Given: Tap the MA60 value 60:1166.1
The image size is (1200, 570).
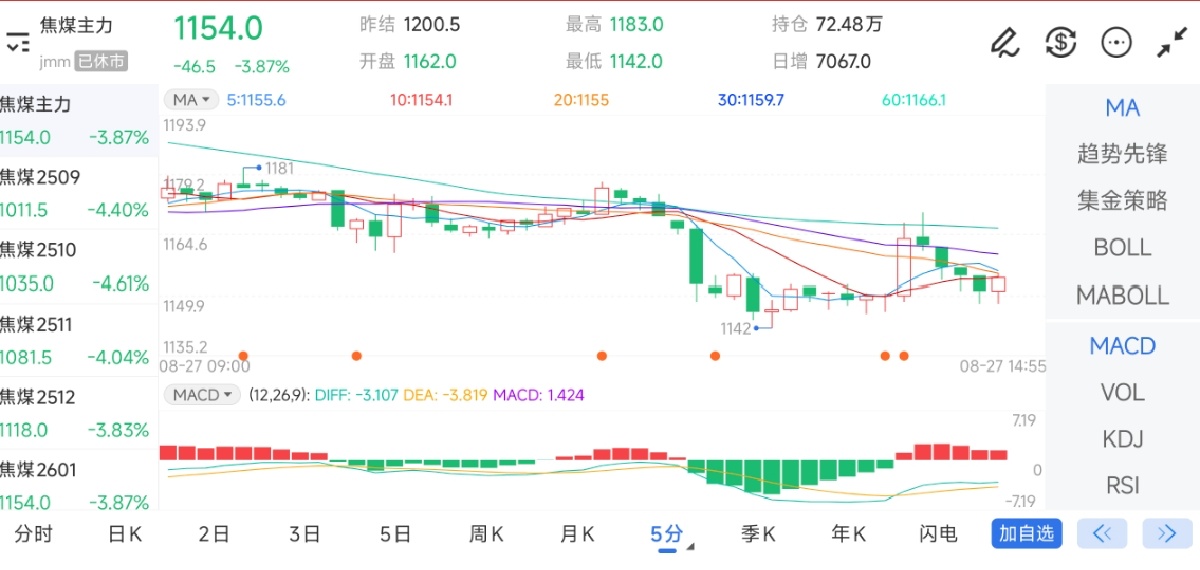Looking at the screenshot, I should pos(914,100).
